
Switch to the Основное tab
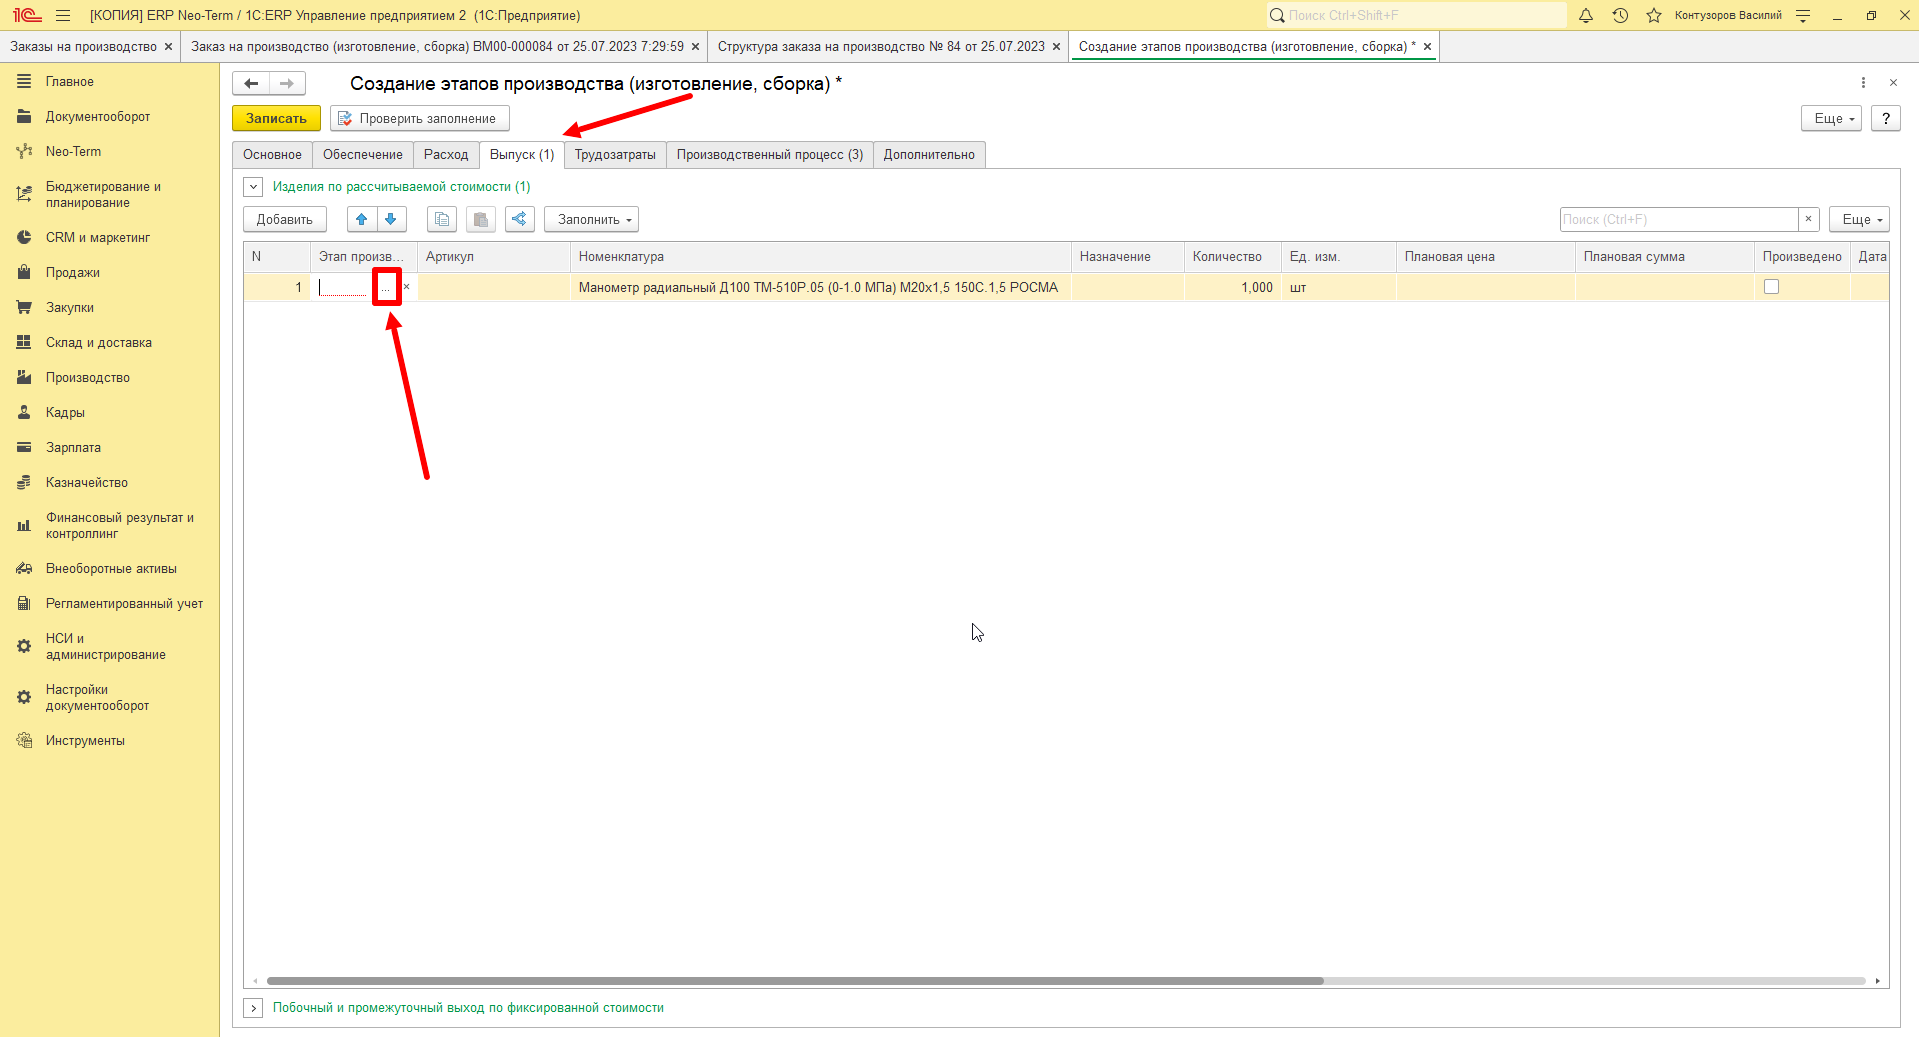[x=272, y=154]
